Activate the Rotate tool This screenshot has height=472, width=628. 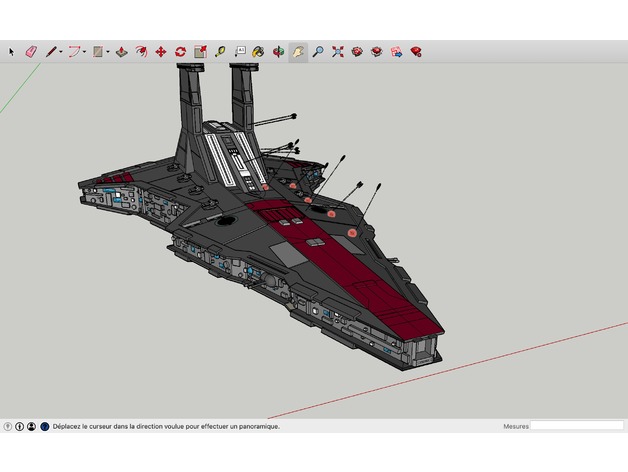(181, 51)
